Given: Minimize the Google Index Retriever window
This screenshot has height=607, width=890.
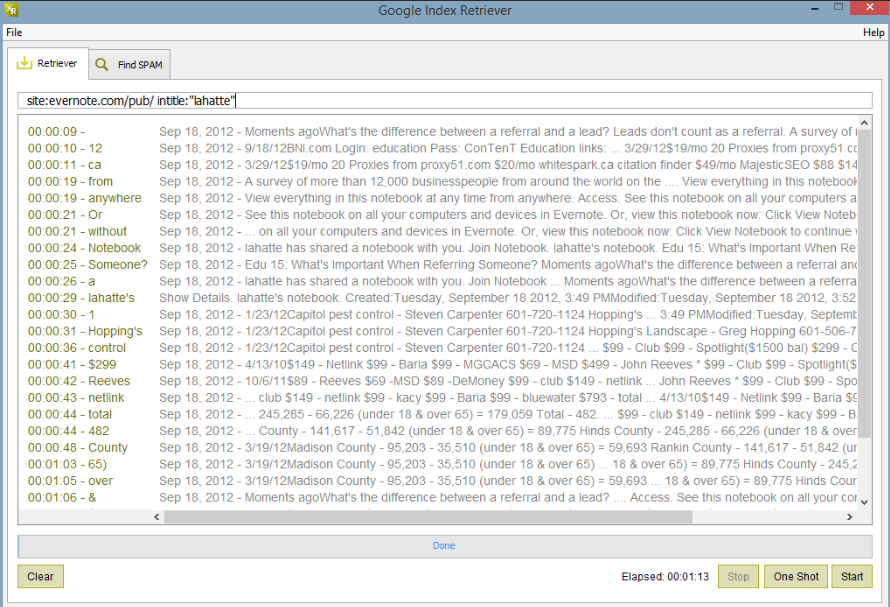Looking at the screenshot, I should [x=815, y=9].
